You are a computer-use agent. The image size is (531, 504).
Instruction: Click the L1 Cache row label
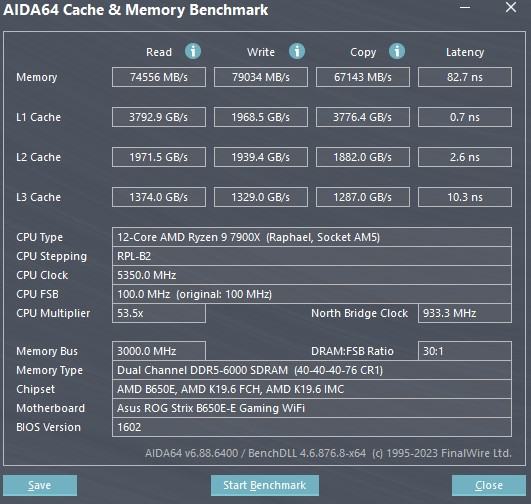pos(39,117)
